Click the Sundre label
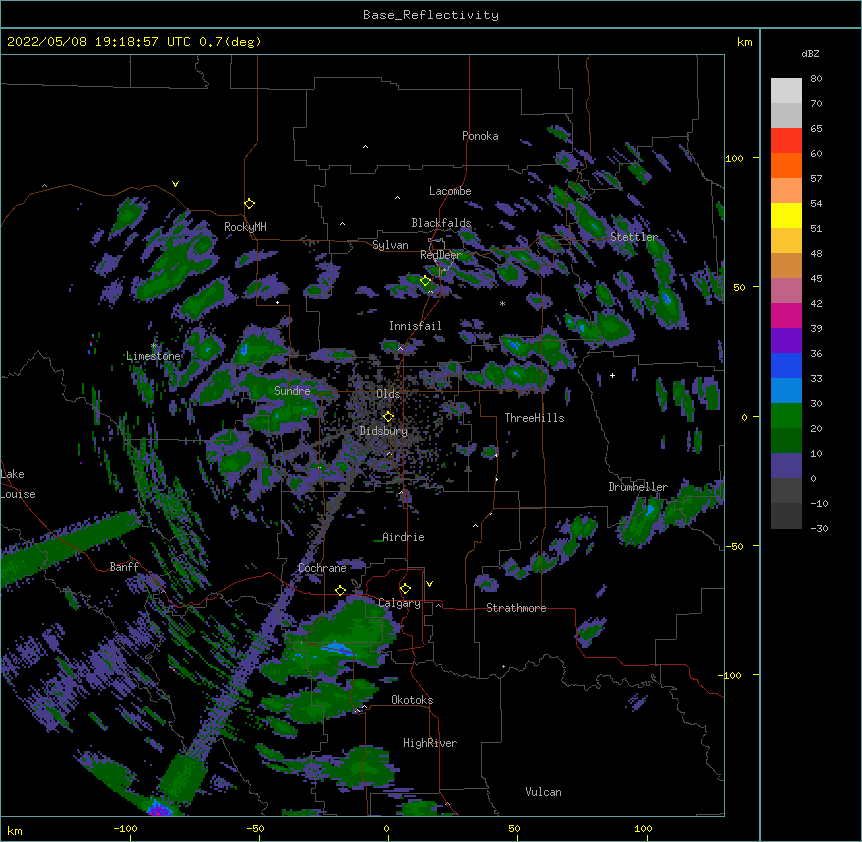 292,391
